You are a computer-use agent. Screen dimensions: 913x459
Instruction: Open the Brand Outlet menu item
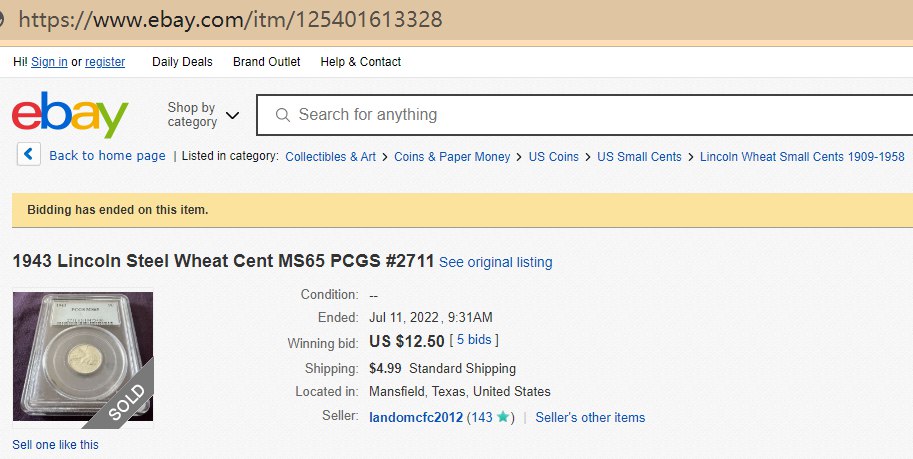(x=266, y=62)
